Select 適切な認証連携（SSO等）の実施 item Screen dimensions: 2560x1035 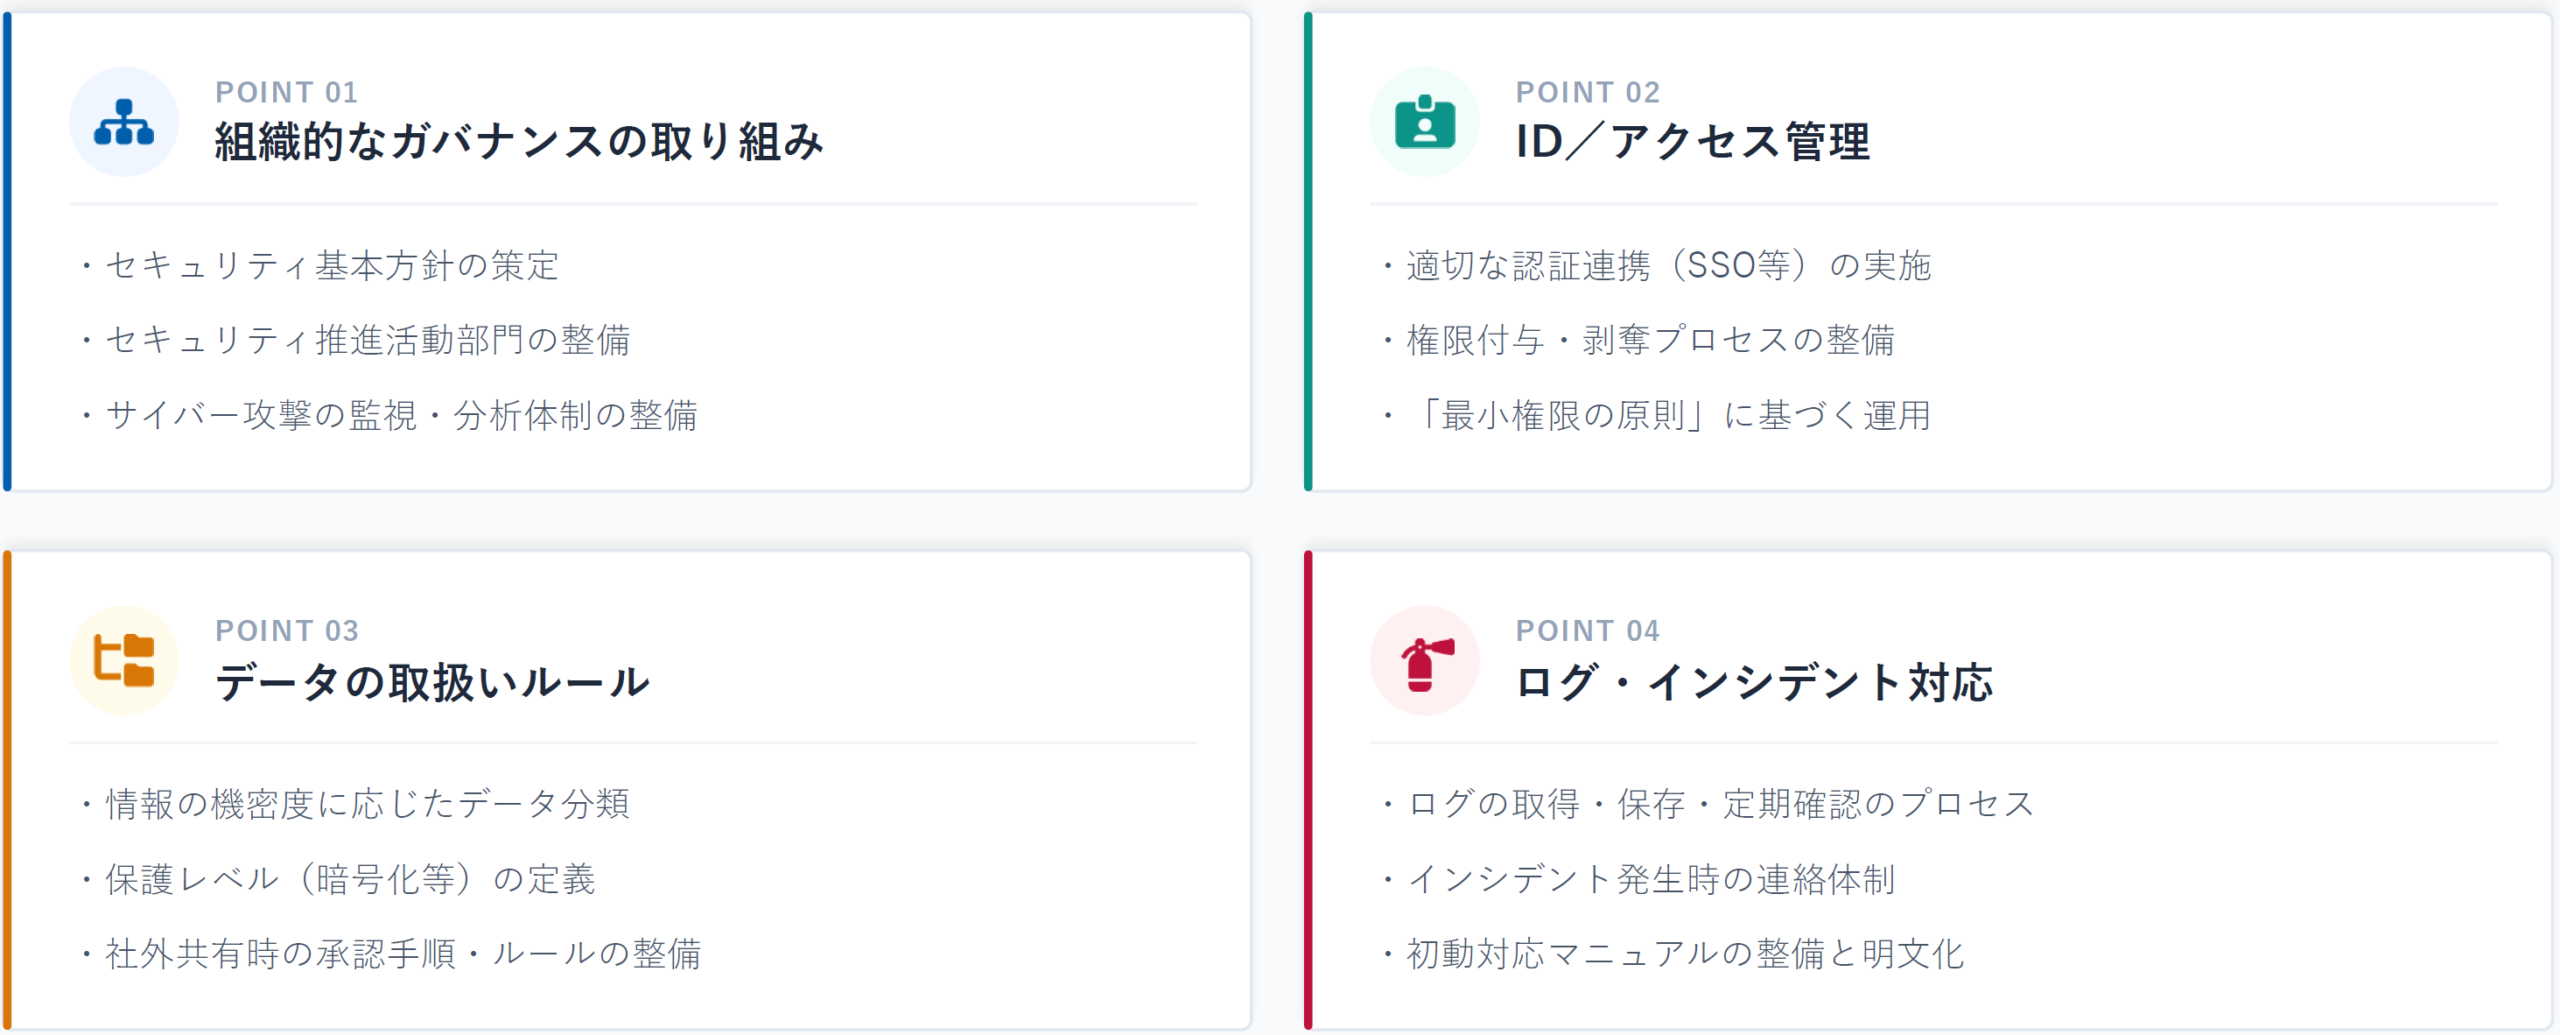tap(1668, 265)
